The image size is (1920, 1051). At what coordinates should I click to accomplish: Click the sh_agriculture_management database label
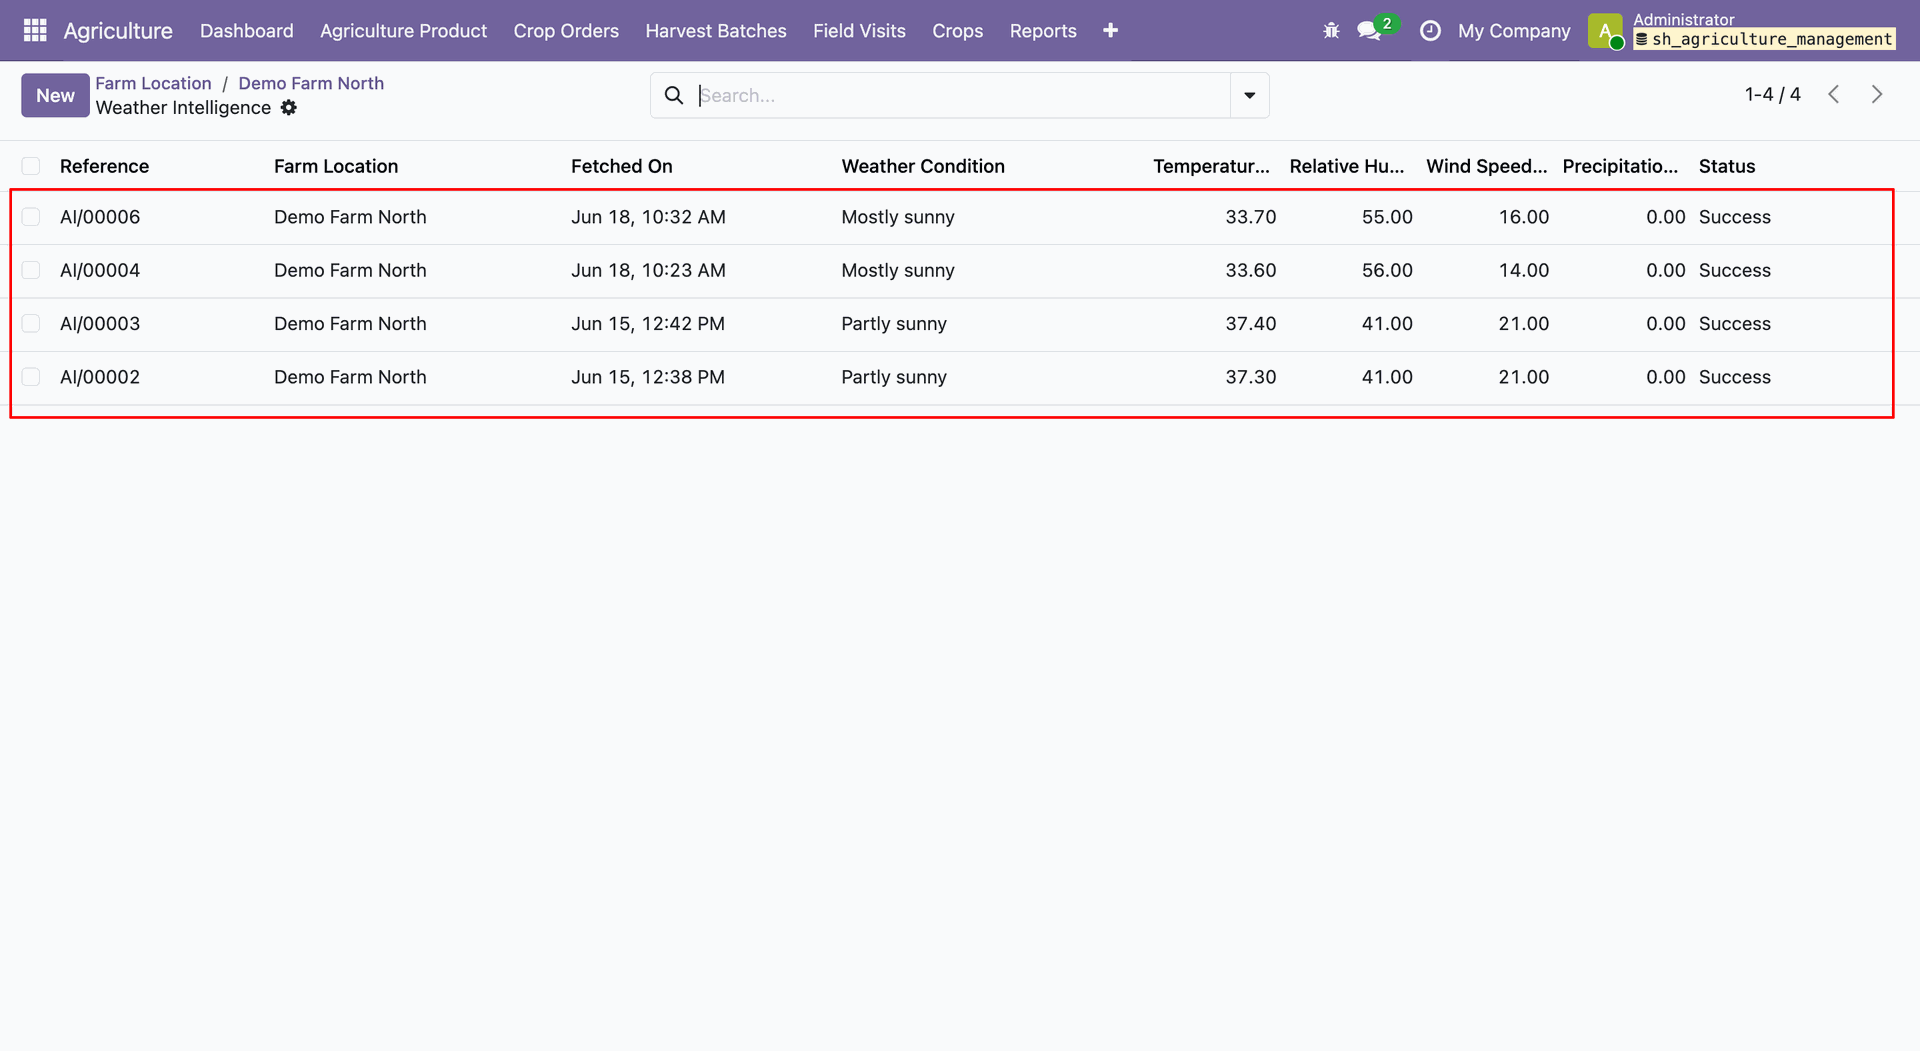1764,39
